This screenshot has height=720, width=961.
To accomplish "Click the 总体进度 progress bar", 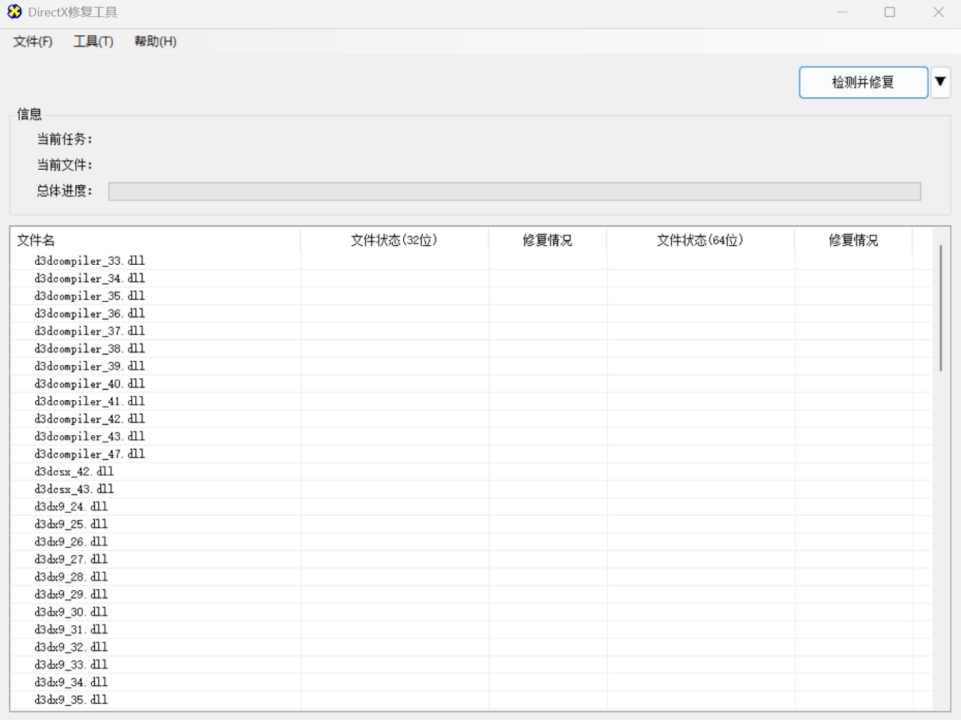I will [514, 191].
